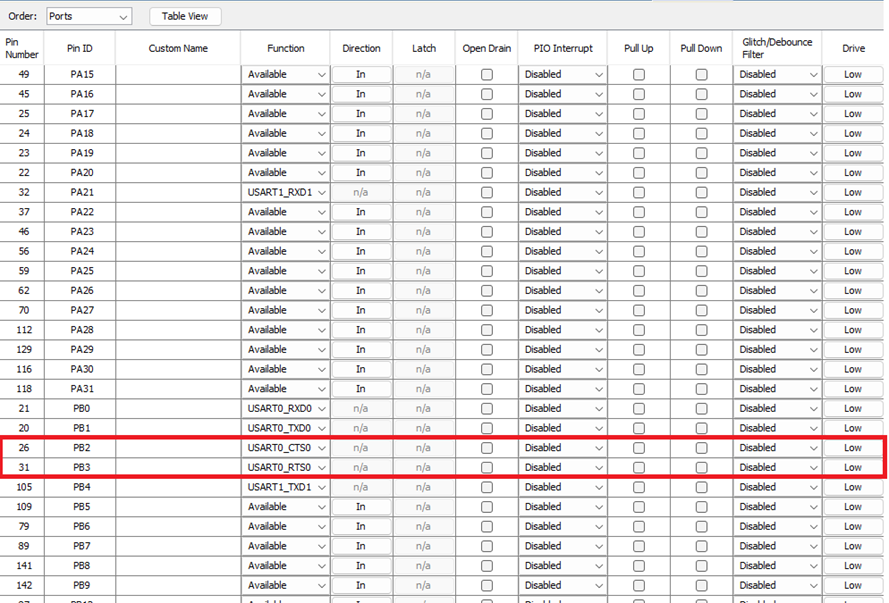Enable Open Drain for PA26
The width and height of the screenshot is (889, 603).
[486, 291]
